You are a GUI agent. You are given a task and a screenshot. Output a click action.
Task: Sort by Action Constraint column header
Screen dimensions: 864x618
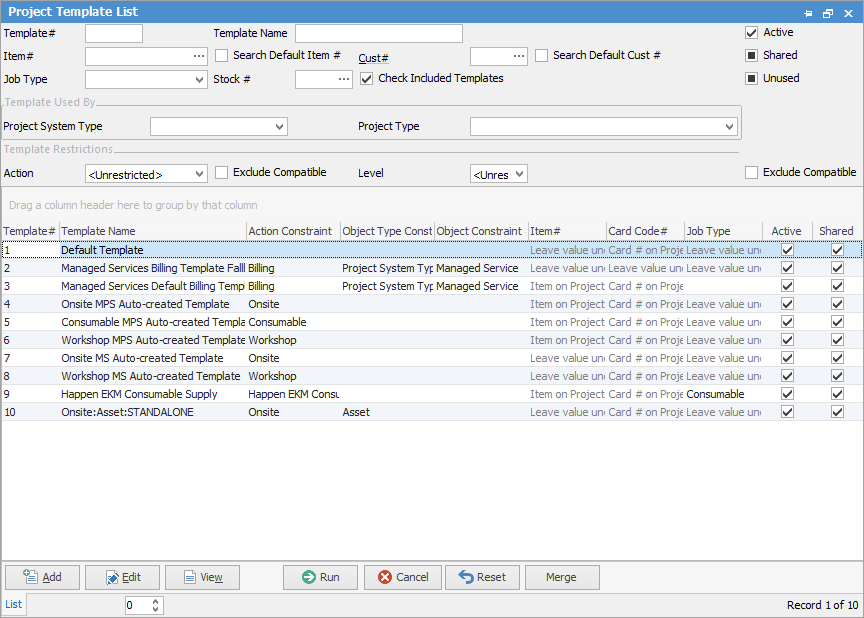point(293,231)
